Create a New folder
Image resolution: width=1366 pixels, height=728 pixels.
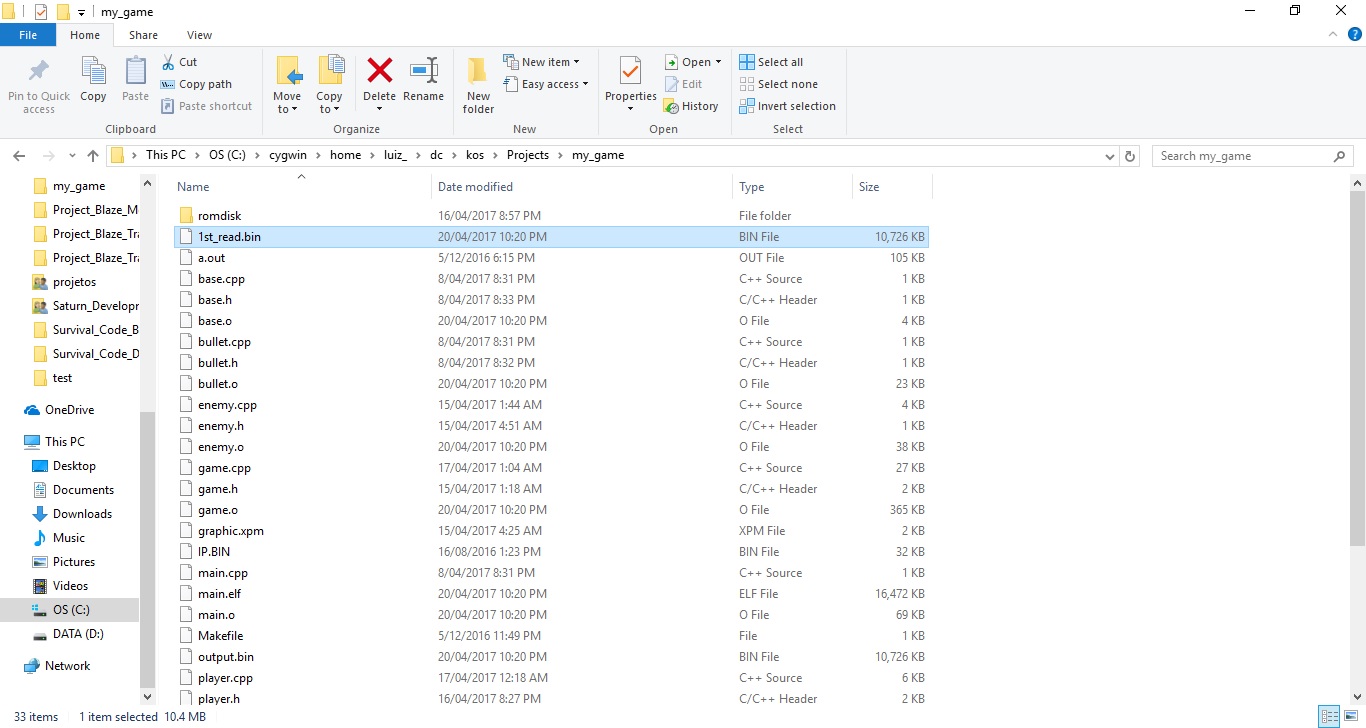[x=478, y=85]
